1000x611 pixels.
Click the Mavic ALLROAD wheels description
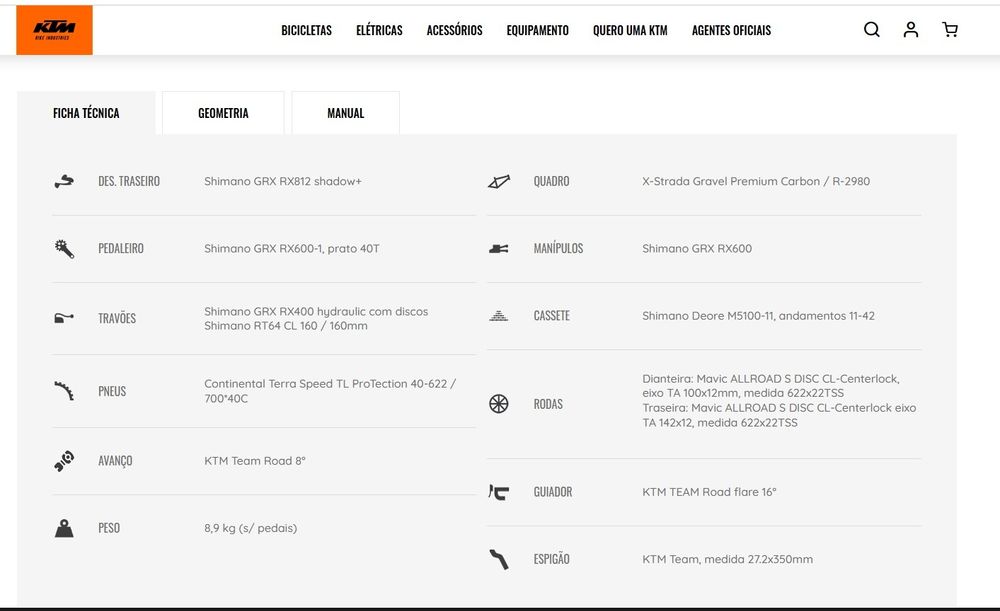[x=779, y=401]
